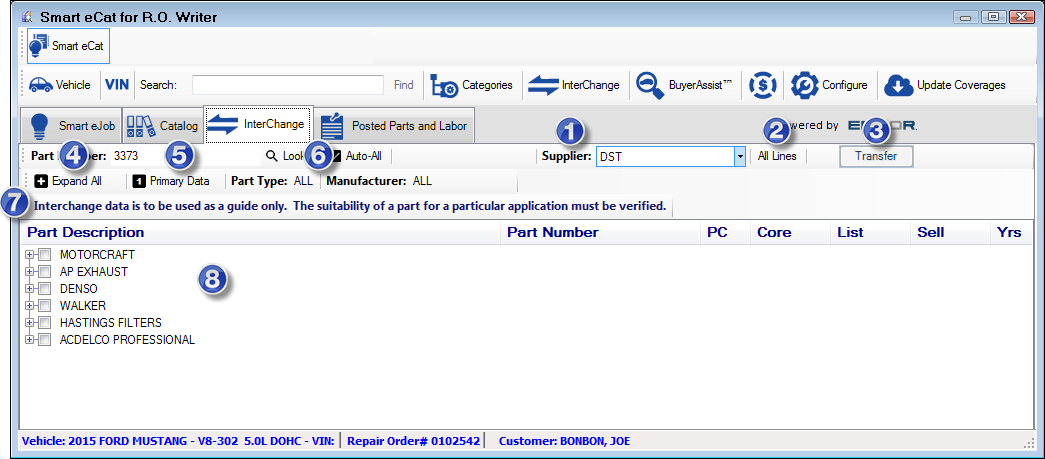Open the Manufacturer ALL filter

coord(379,181)
